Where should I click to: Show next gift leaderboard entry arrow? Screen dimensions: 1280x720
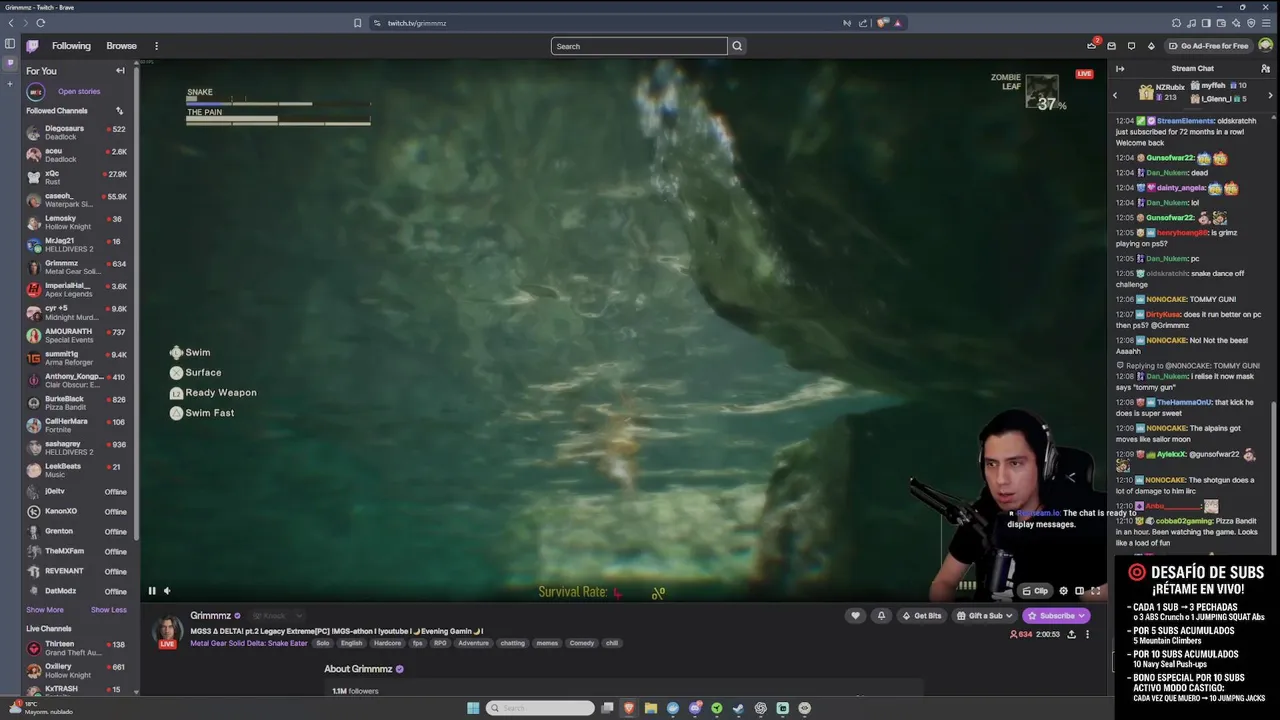coord(1271,95)
